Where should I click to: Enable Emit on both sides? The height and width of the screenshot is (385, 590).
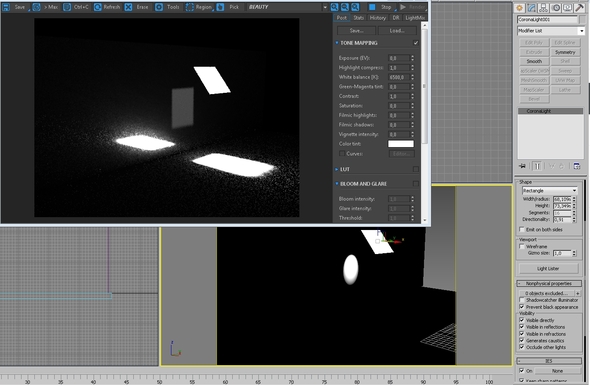pyautogui.click(x=522, y=229)
